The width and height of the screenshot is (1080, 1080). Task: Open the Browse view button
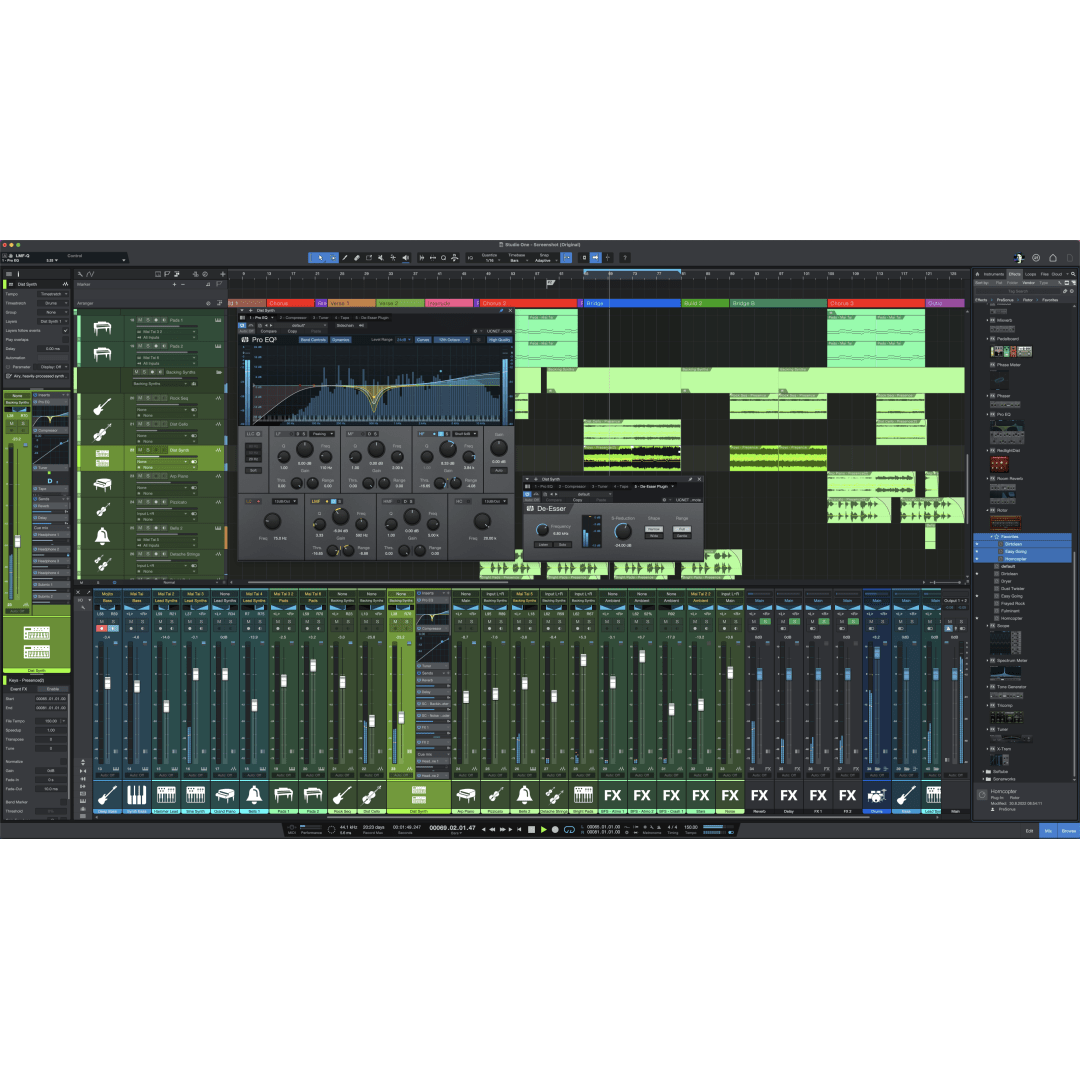(x=1069, y=831)
